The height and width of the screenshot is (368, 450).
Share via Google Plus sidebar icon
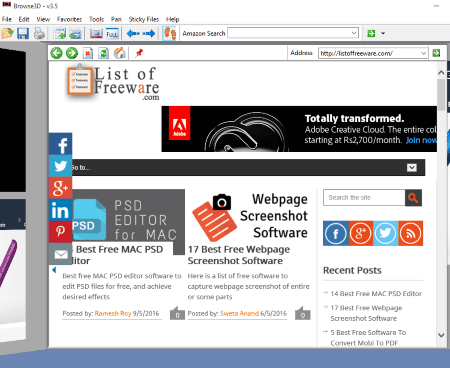click(60, 188)
